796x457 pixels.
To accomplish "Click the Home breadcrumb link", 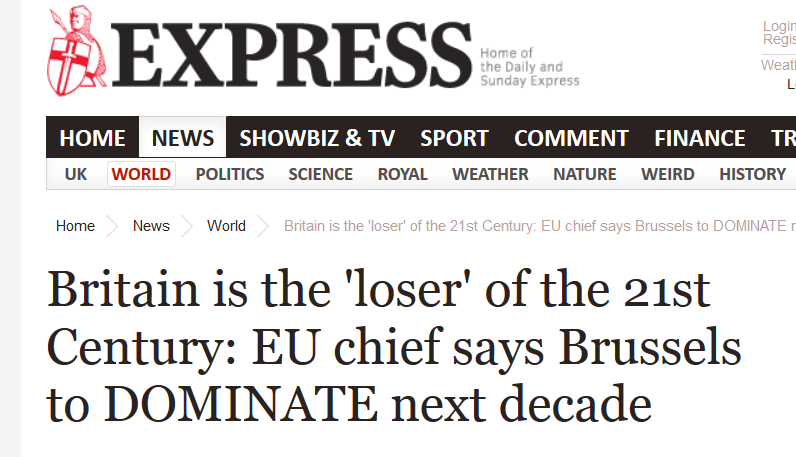I will (75, 226).
